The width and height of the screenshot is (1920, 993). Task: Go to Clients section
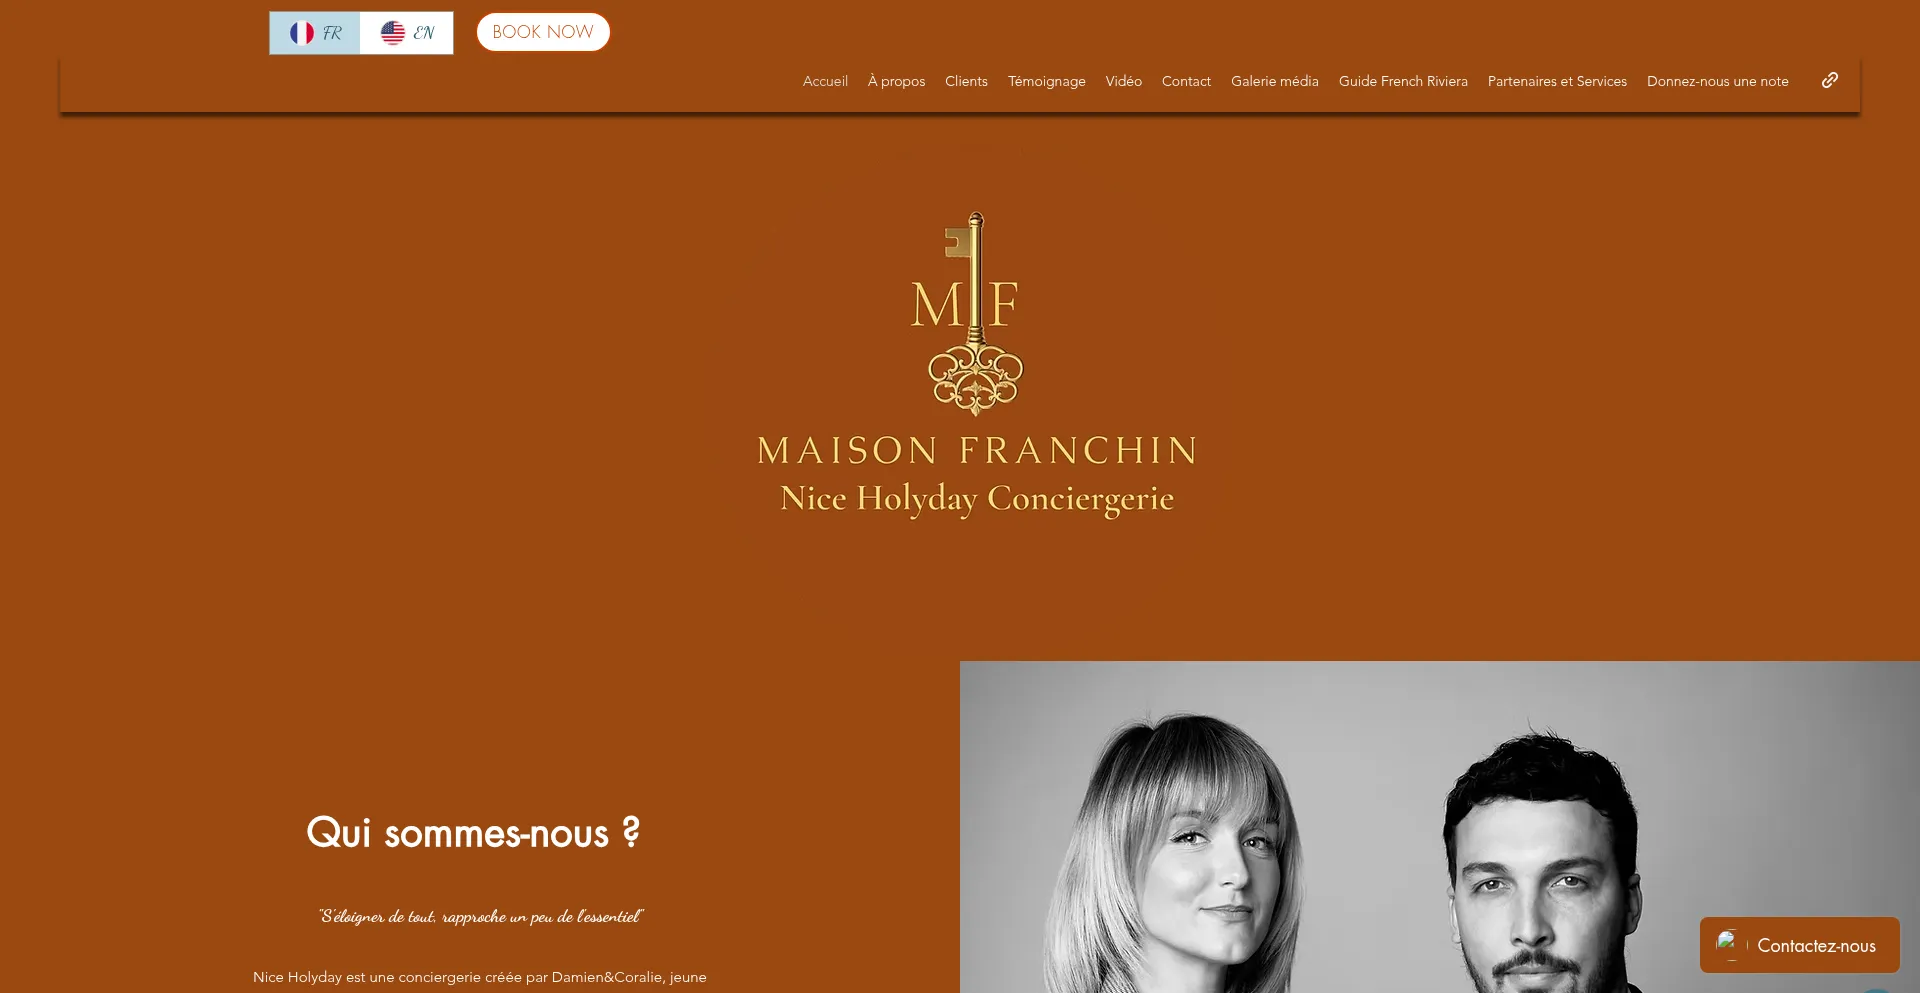point(966,81)
